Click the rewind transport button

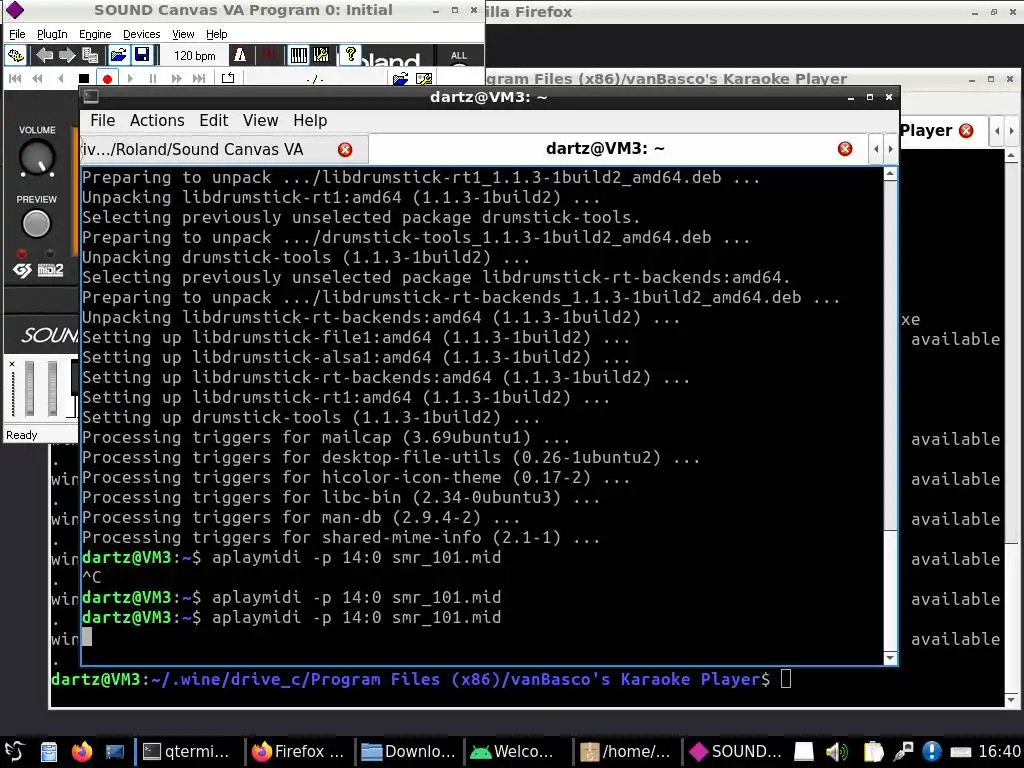click(x=37, y=78)
